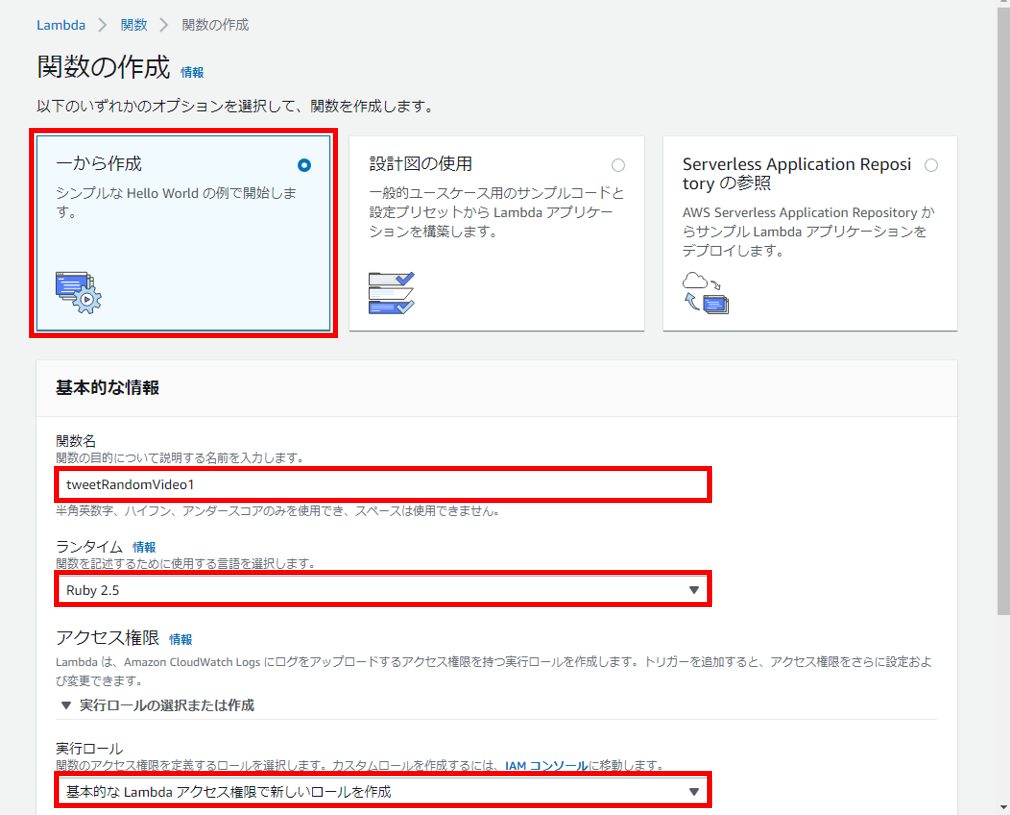Select the 一から作成 radio button
1010x815 pixels.
[304, 166]
